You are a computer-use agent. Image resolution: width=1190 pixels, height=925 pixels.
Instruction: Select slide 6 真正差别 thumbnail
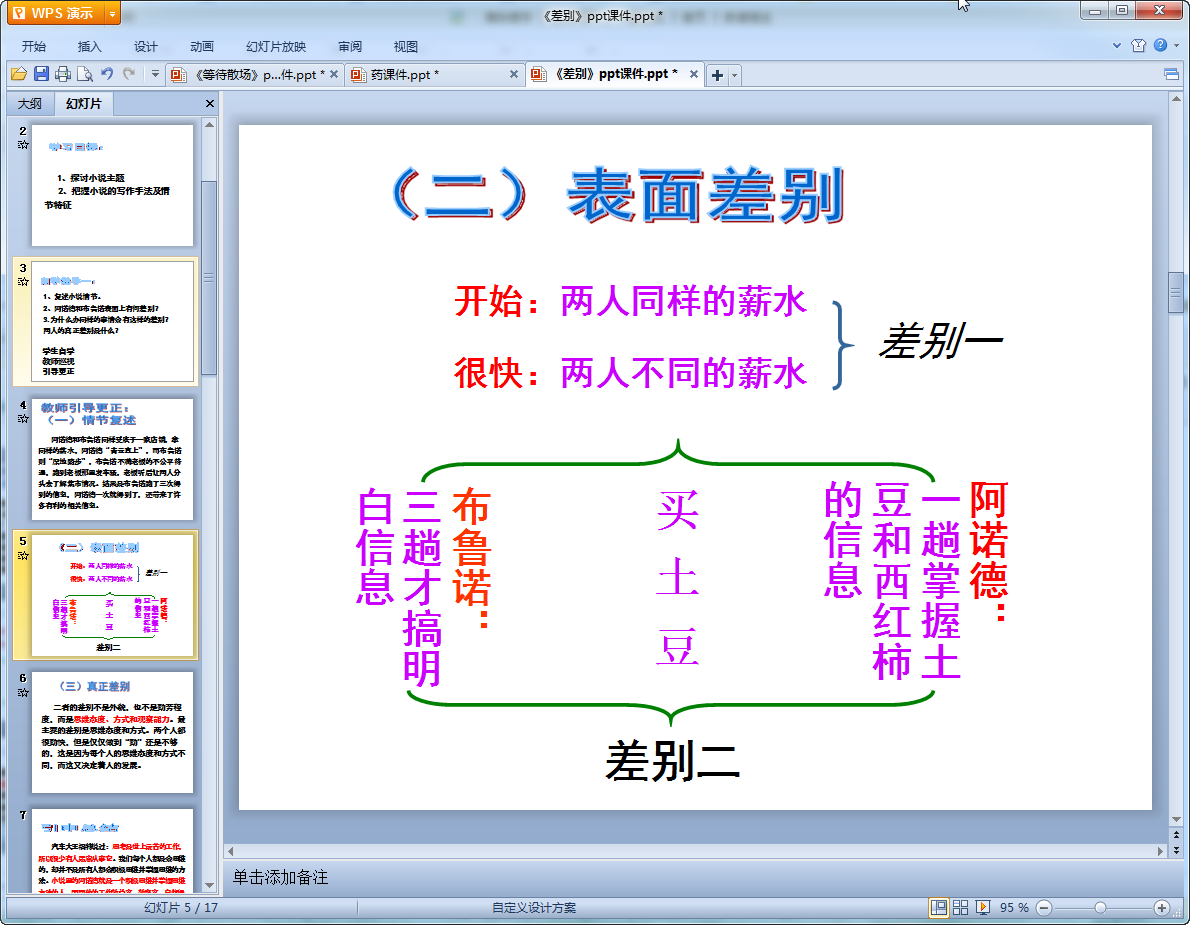click(112, 732)
